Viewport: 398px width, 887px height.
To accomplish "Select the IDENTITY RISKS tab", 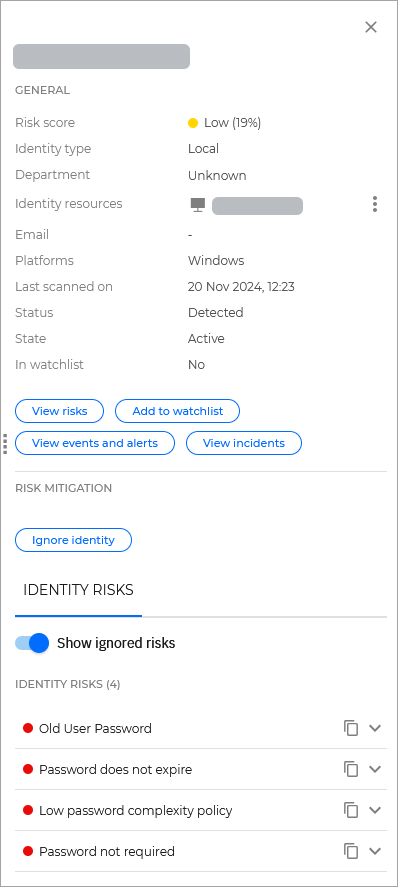I will (x=79, y=590).
